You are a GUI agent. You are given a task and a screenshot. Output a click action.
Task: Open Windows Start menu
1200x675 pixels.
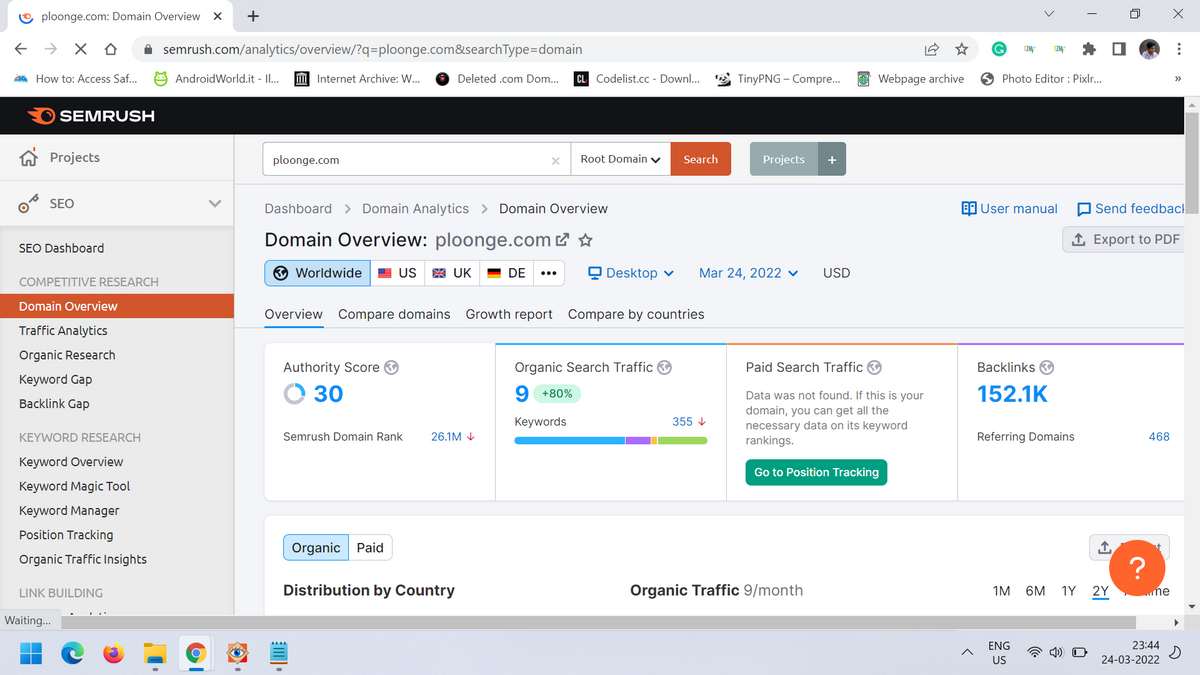(31, 653)
